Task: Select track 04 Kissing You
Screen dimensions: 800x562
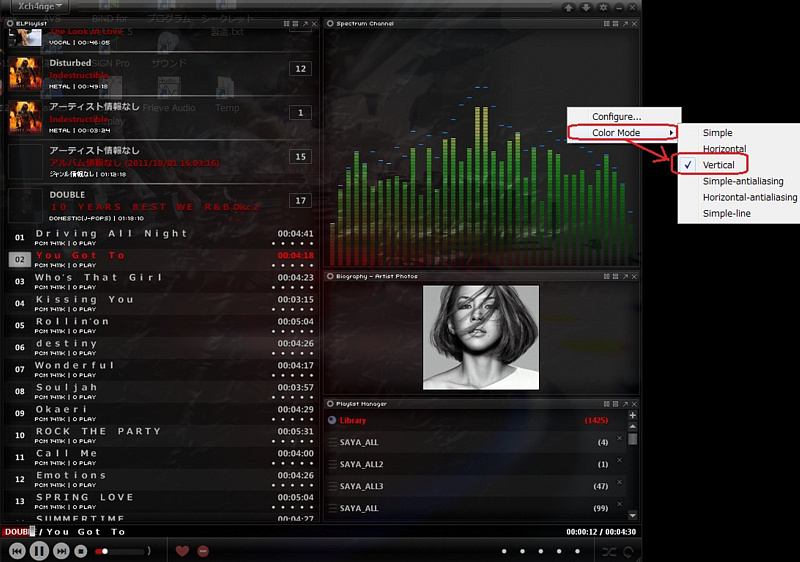Action: tap(162, 303)
